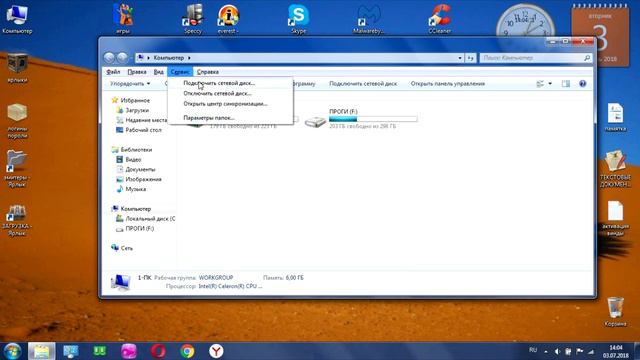
Task: Open the volume icon in system tray
Action: pyautogui.click(x=557, y=351)
